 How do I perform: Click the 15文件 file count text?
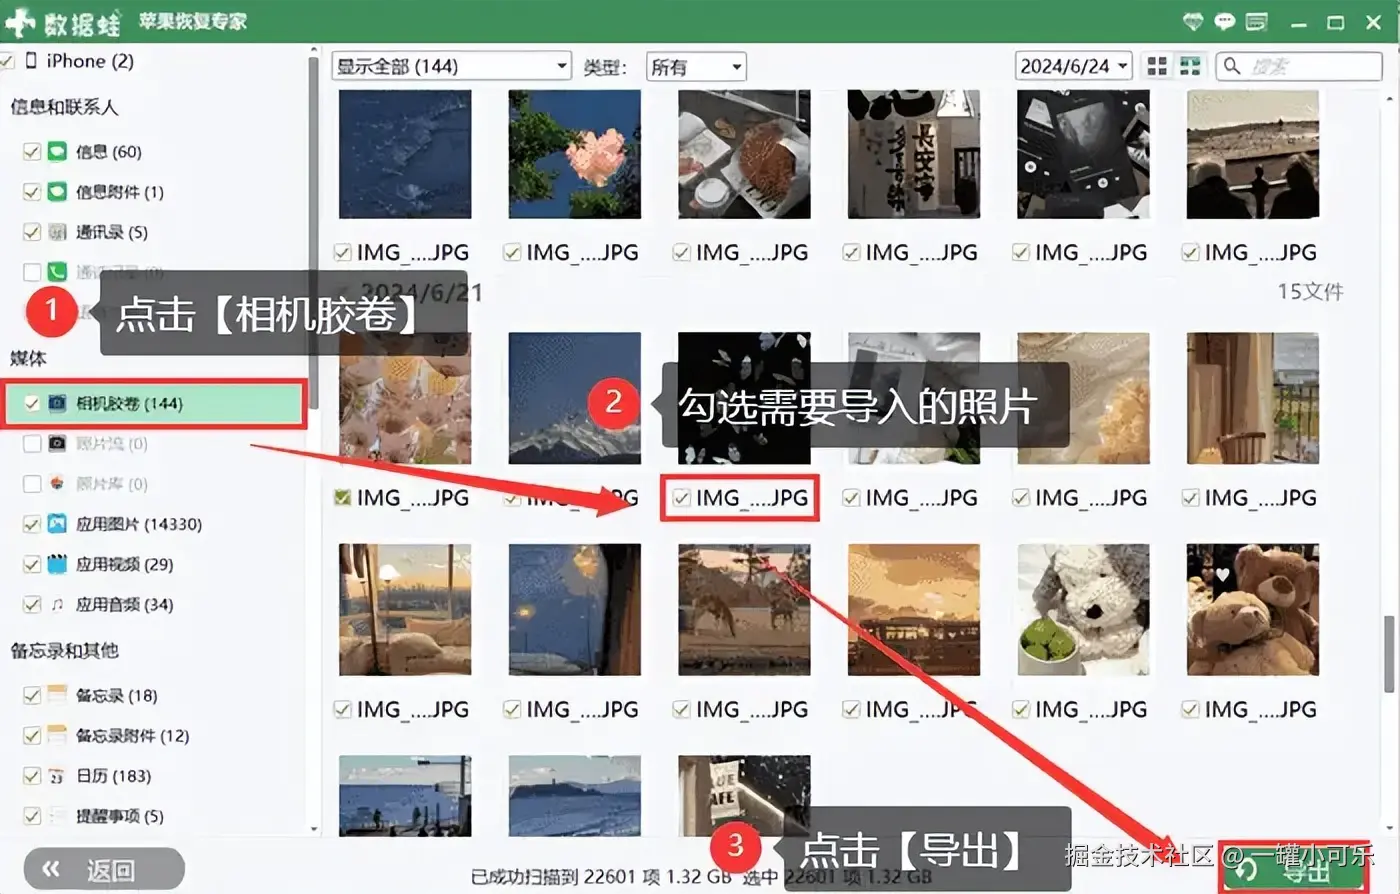[1310, 292]
